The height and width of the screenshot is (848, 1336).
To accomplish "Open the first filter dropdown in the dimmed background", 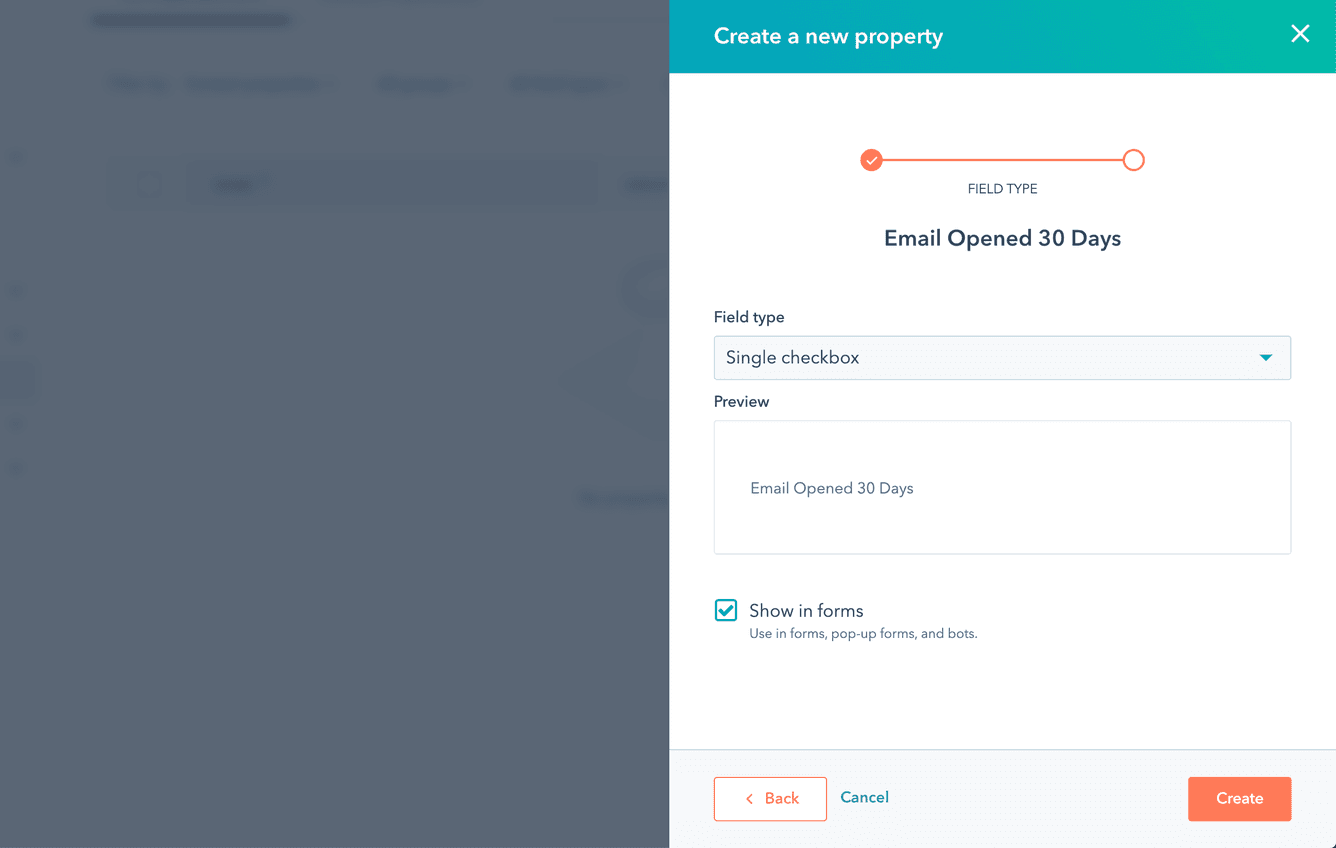I will click(x=262, y=84).
